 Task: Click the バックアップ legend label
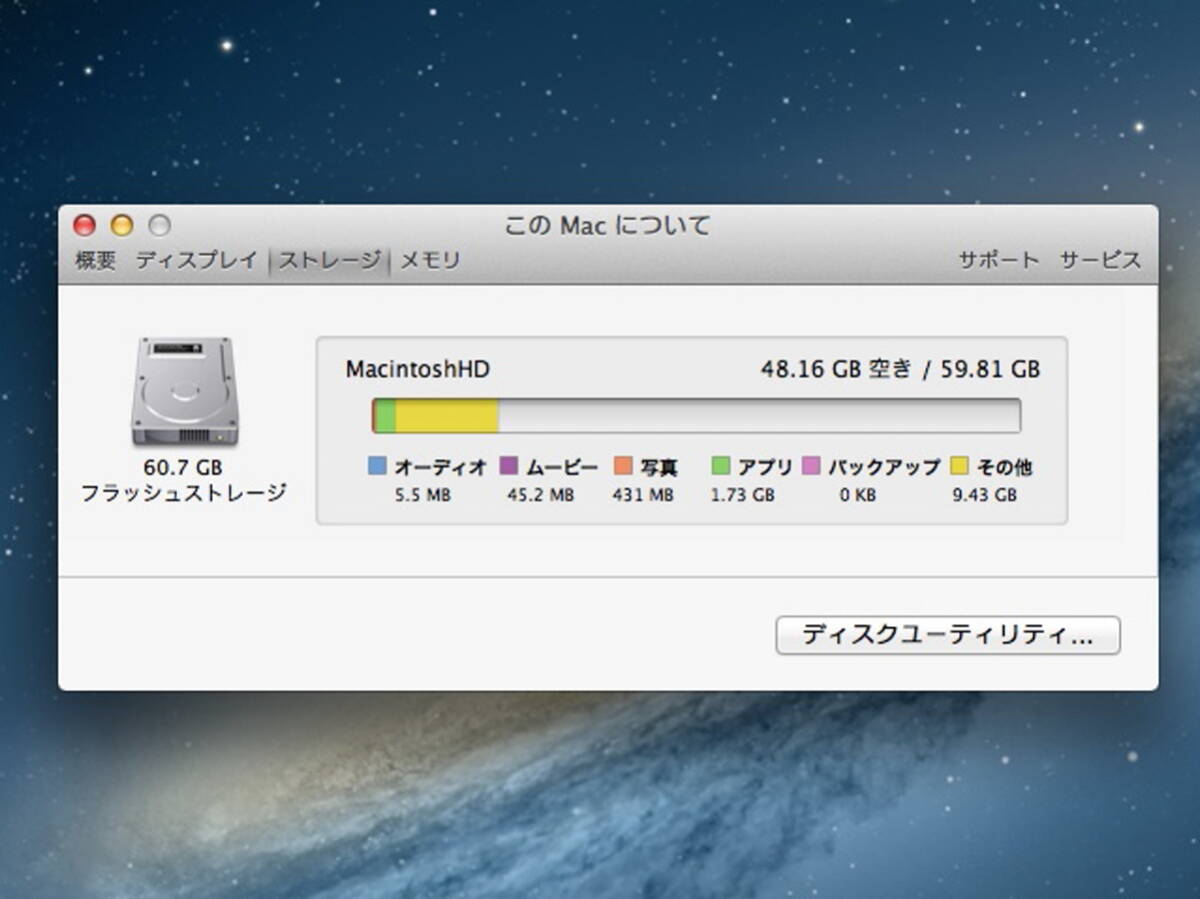(x=884, y=467)
